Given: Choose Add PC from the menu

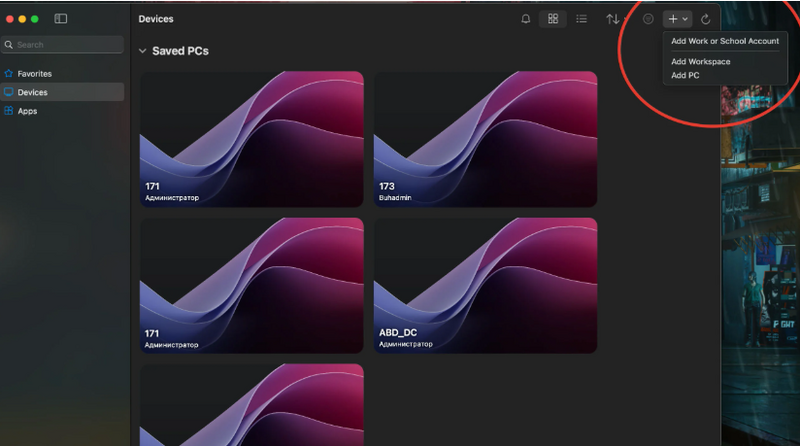Looking at the screenshot, I should pos(685,75).
